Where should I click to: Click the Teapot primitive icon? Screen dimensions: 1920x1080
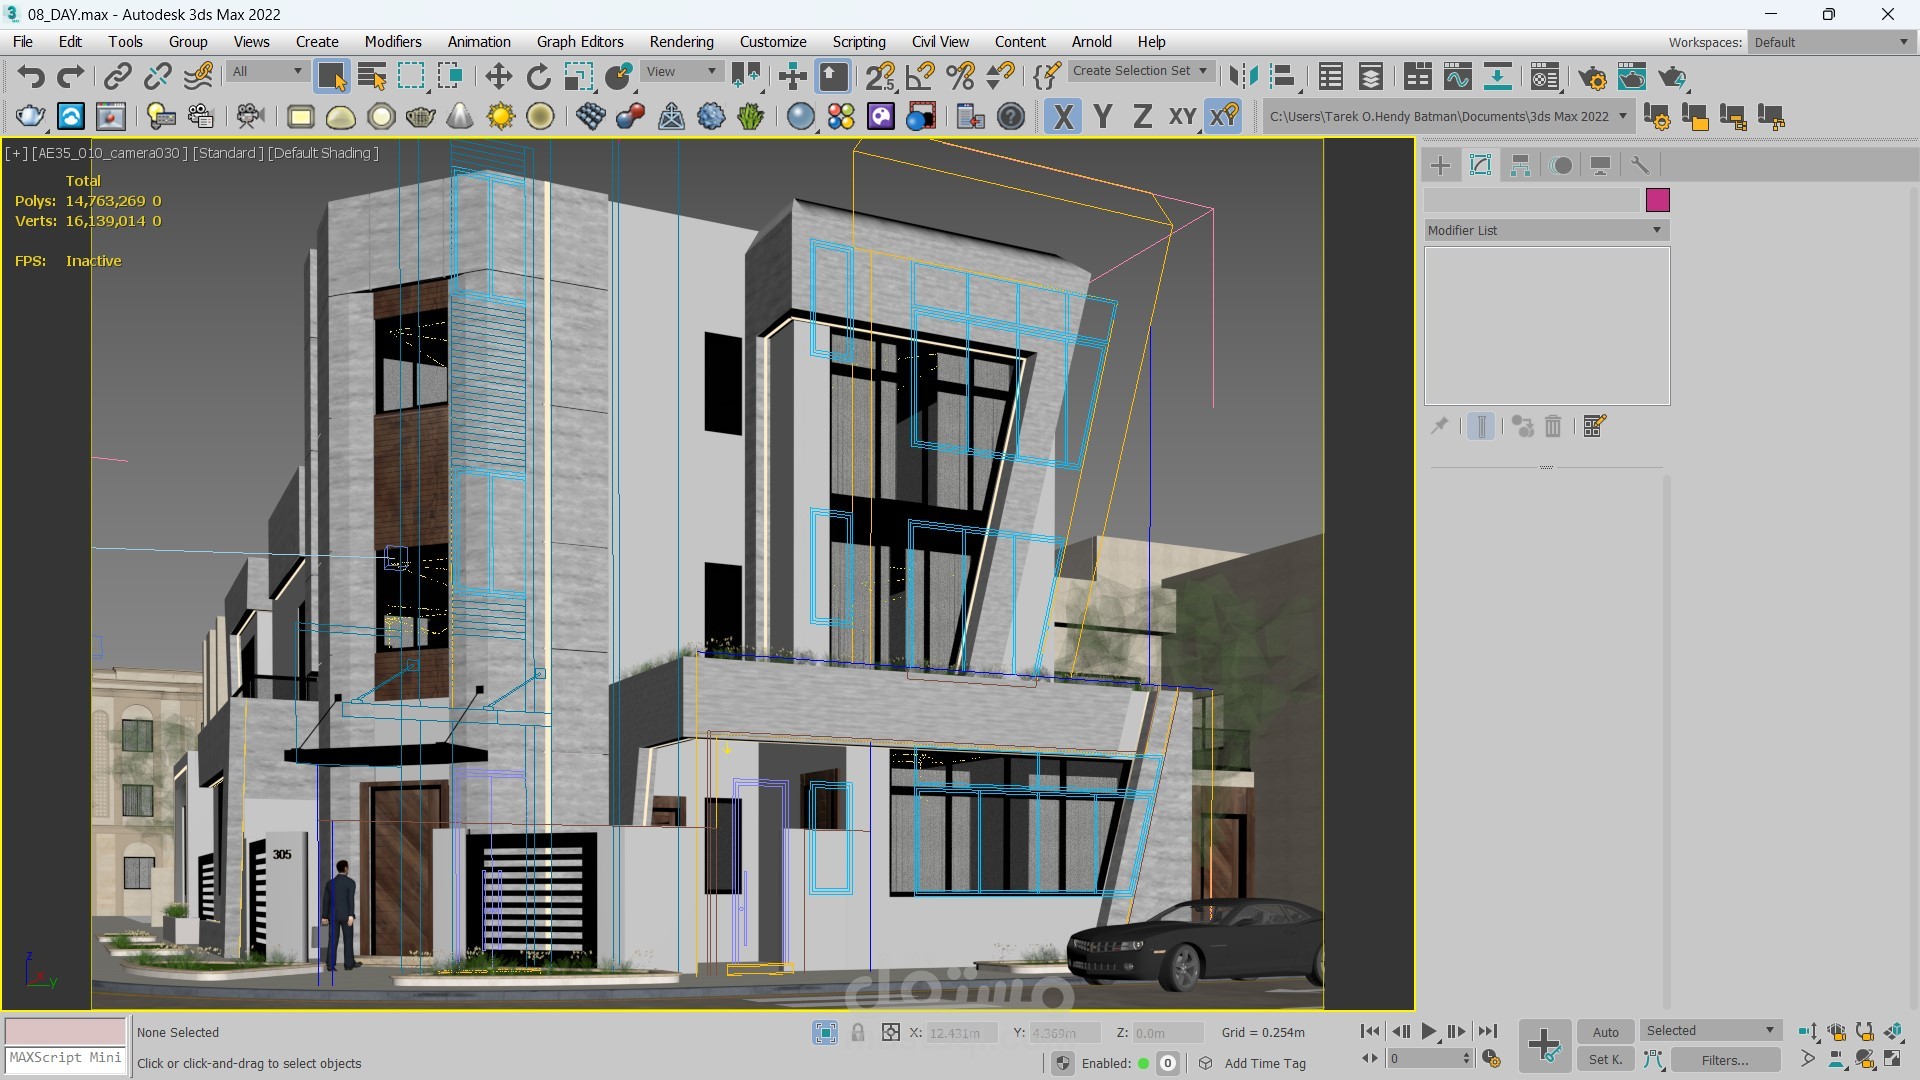pyautogui.click(x=420, y=117)
